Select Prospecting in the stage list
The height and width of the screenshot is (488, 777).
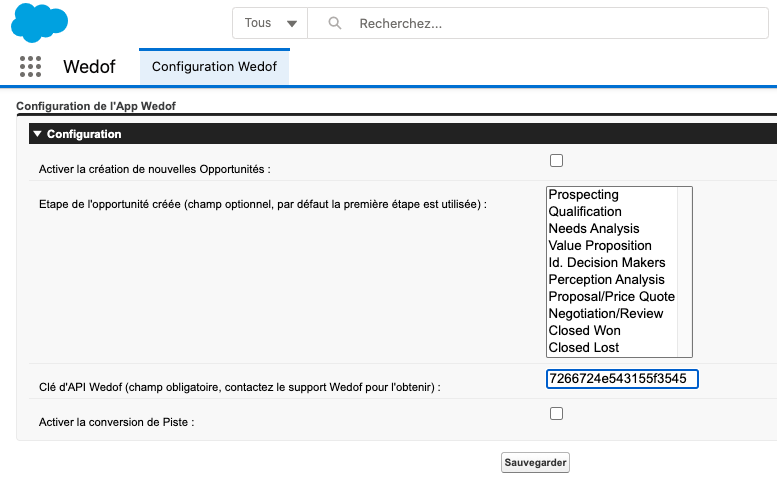(612, 195)
